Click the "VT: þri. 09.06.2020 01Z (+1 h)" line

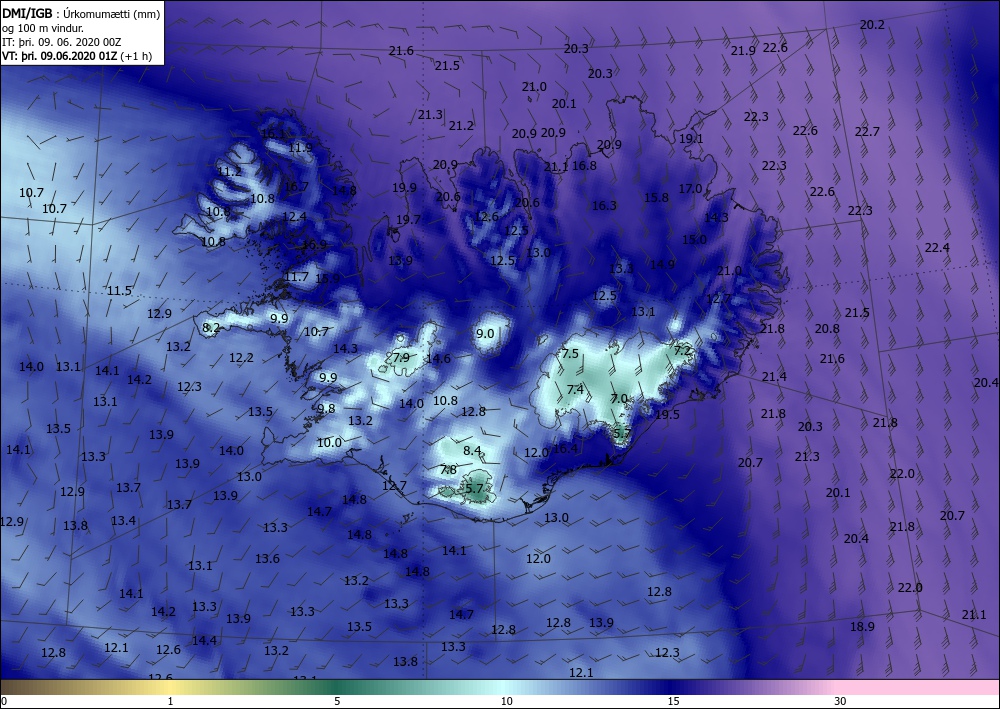click(77, 55)
